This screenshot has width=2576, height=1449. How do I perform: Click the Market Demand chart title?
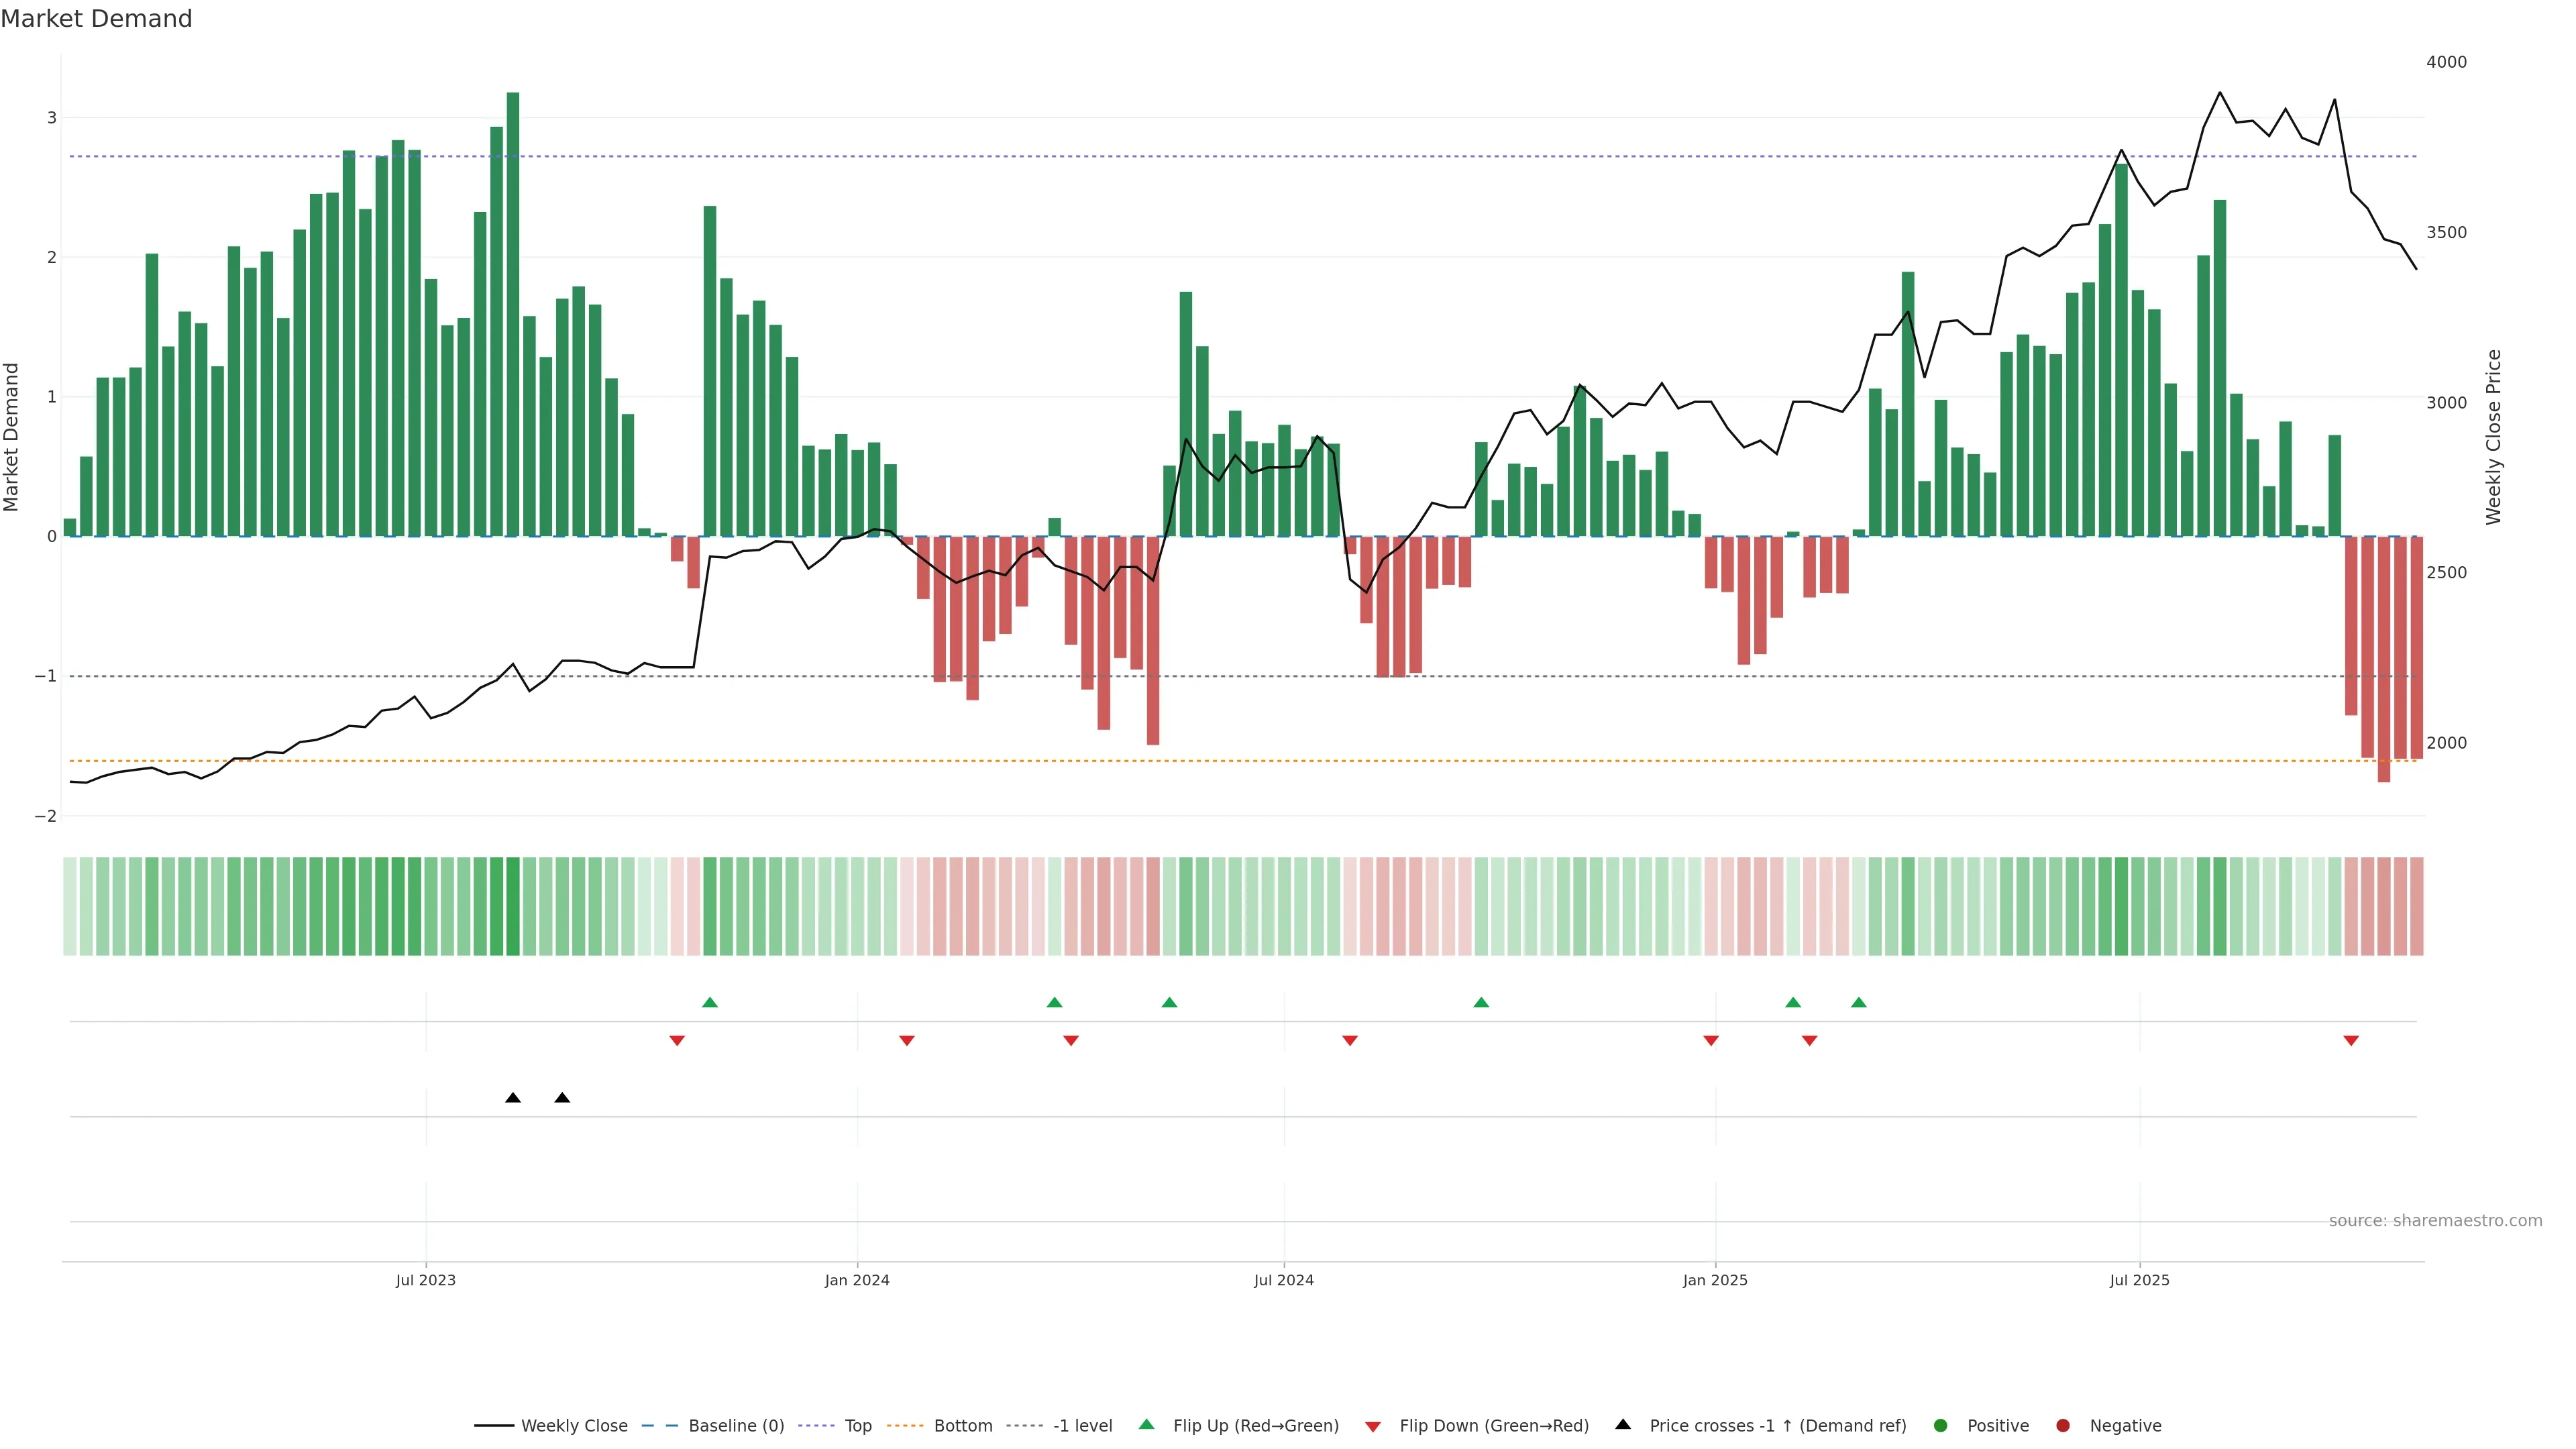tap(96, 19)
